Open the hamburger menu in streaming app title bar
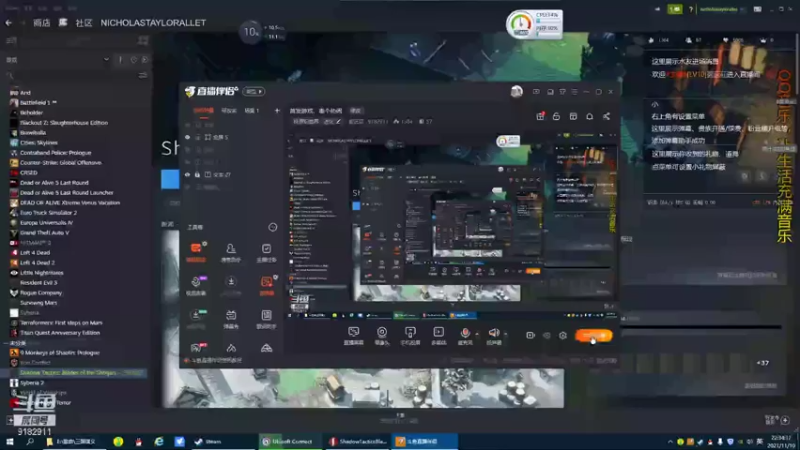This screenshot has height=450, width=800. click(574, 92)
